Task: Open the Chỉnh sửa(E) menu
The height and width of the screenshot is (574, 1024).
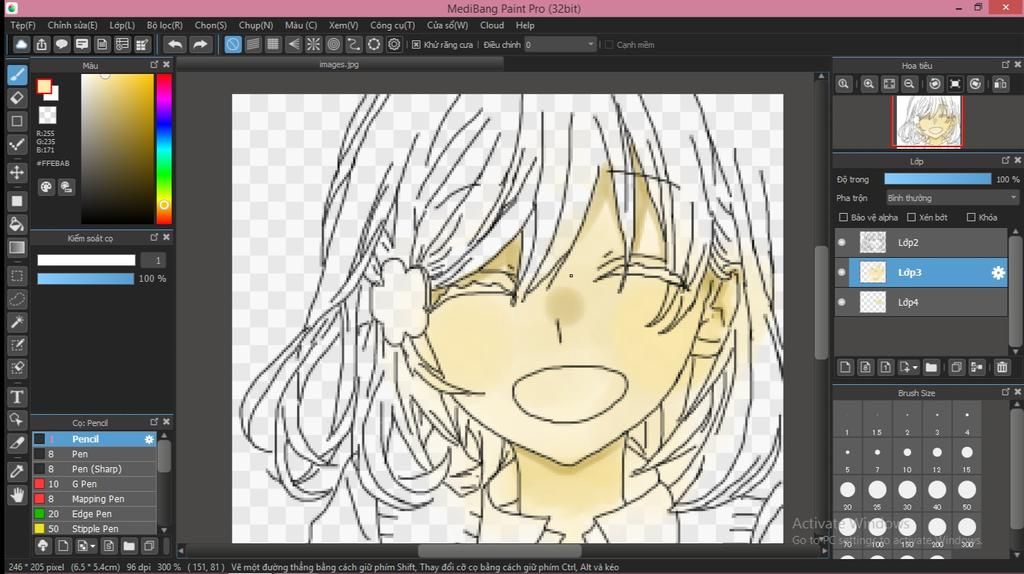Action: pos(72,25)
